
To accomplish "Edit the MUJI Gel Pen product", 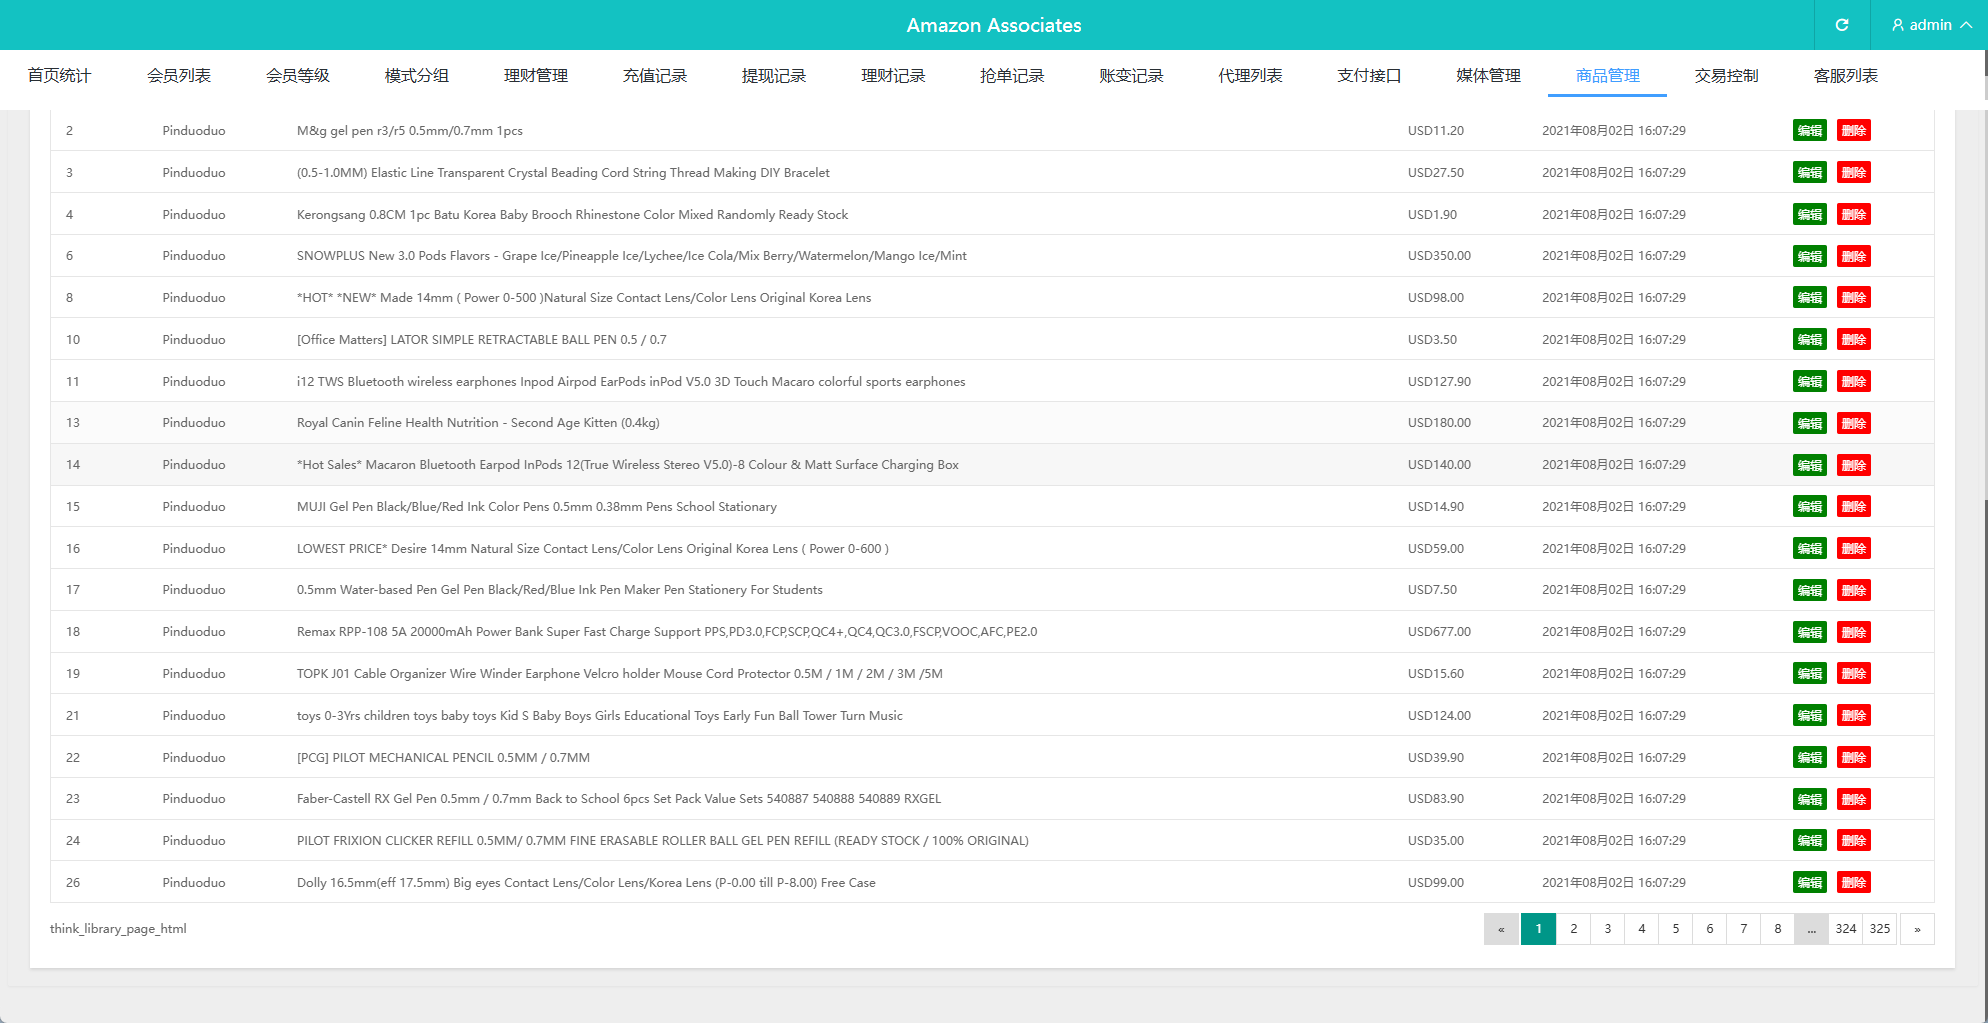I will (x=1809, y=507).
